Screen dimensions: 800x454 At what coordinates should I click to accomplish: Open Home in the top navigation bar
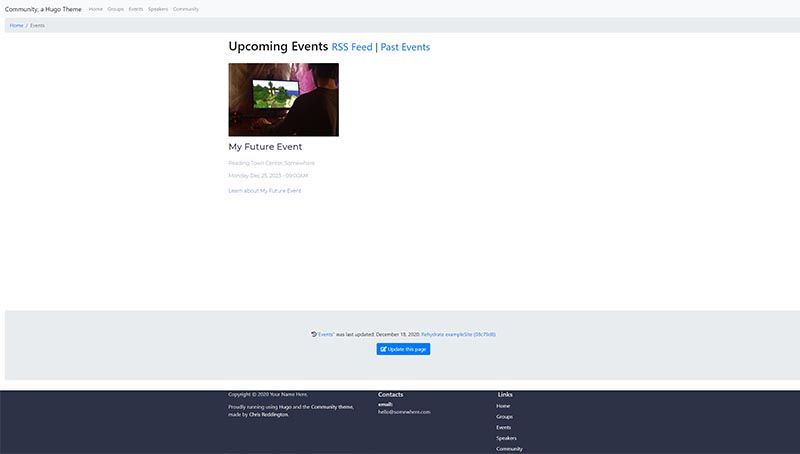95,9
